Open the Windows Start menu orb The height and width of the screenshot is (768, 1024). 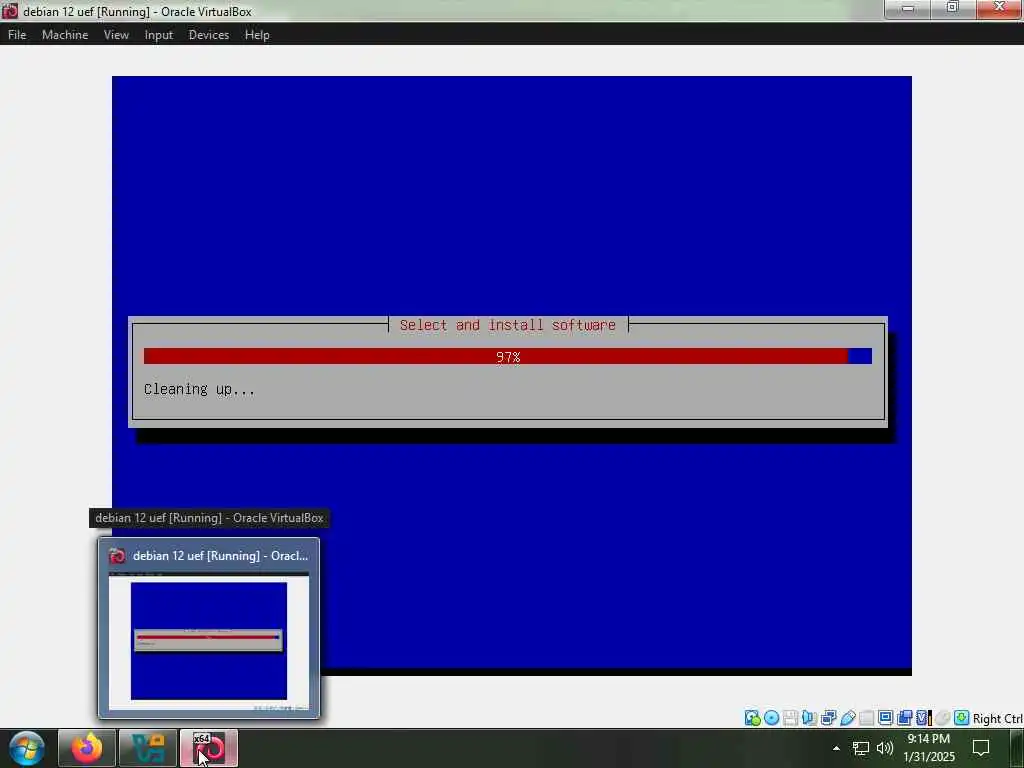point(27,748)
